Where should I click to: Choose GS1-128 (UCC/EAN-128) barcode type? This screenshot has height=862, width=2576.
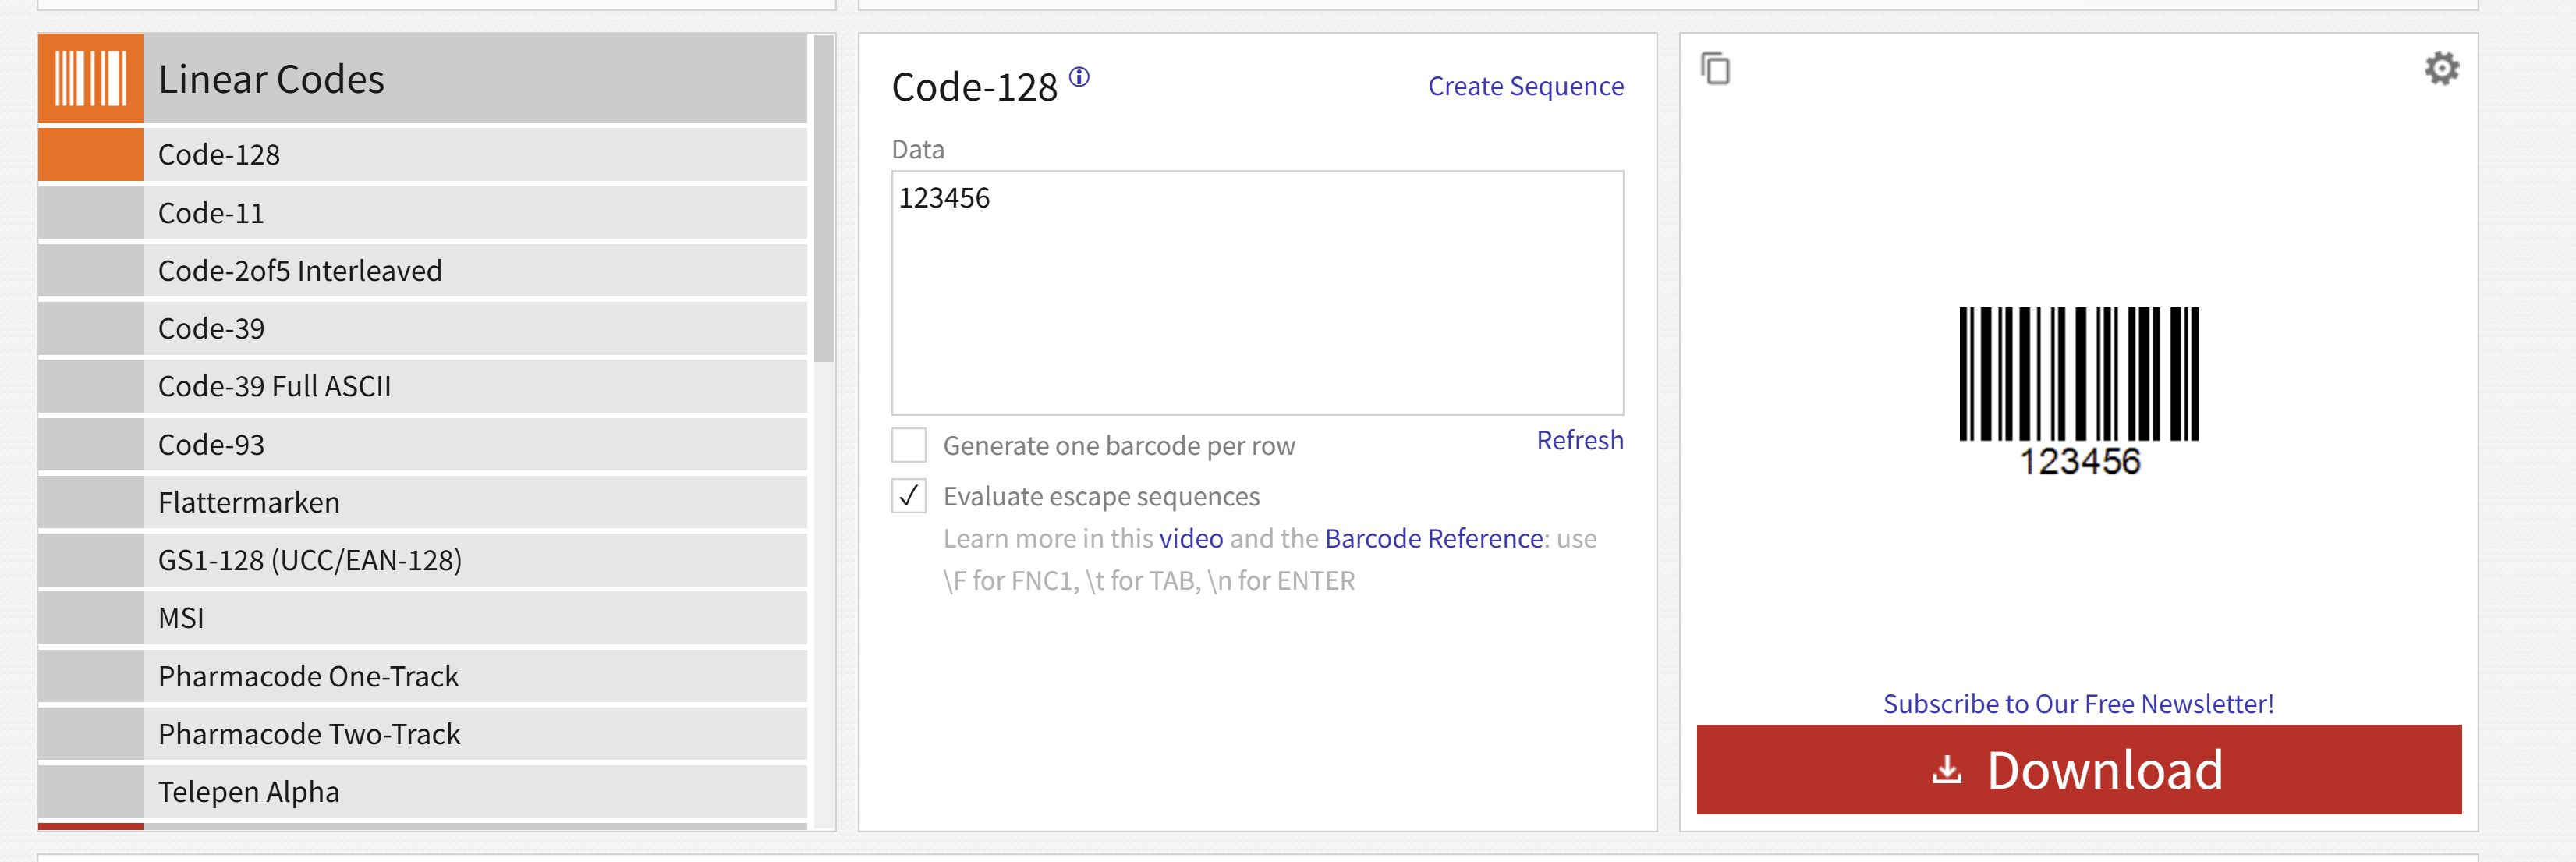coord(310,560)
